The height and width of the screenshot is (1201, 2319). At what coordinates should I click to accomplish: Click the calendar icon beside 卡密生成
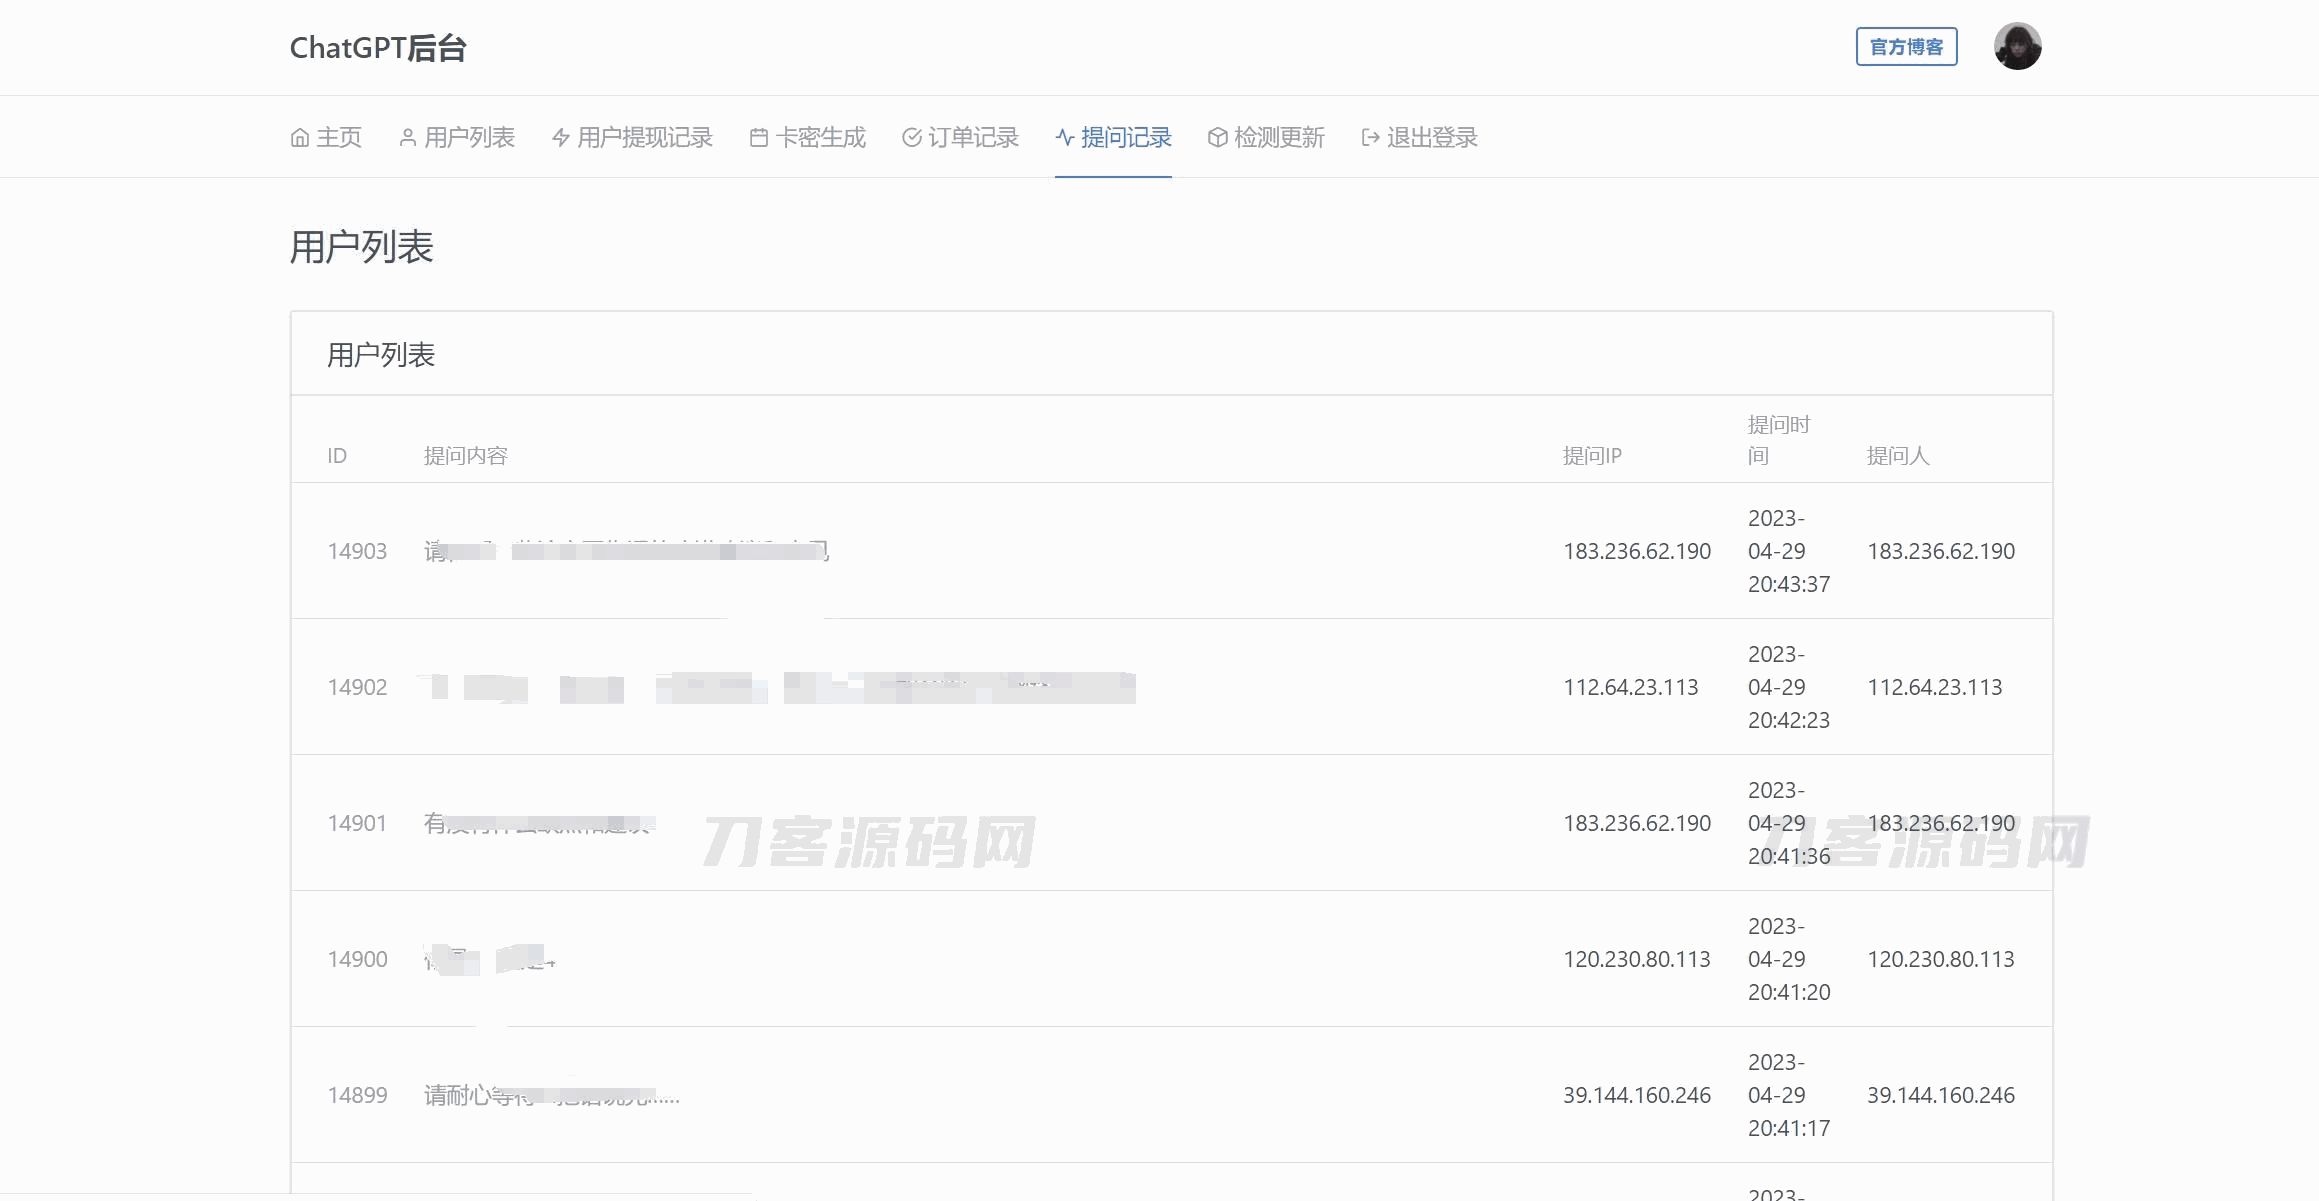[759, 138]
